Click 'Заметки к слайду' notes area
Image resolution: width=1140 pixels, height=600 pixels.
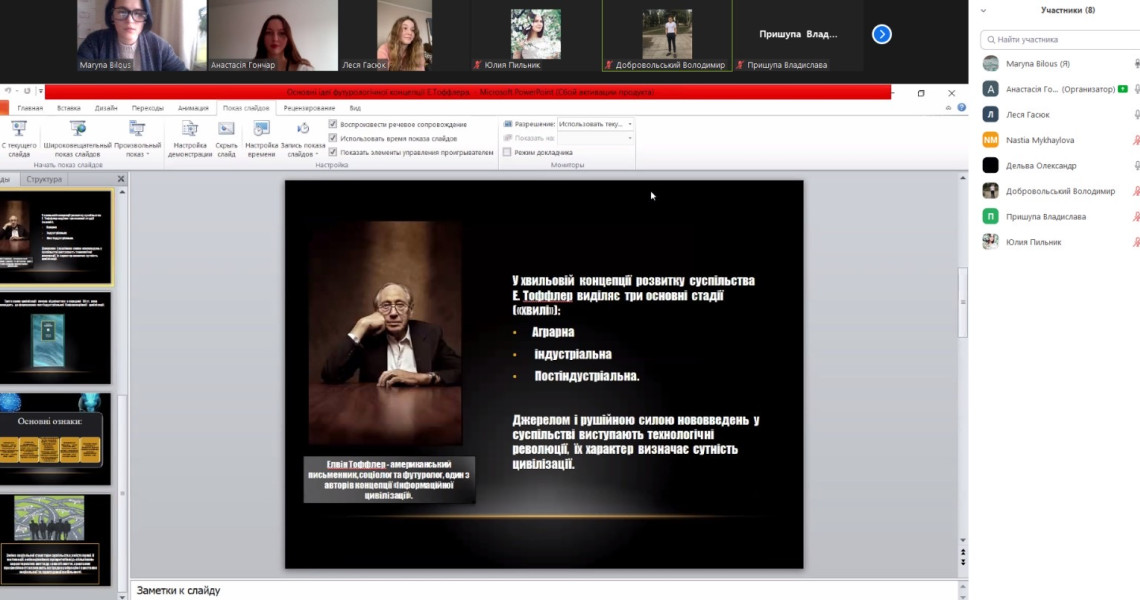(544, 591)
